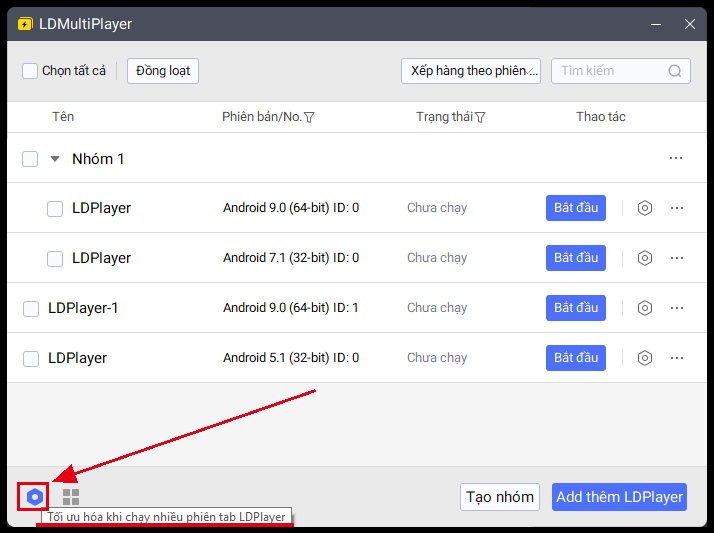
Task: Select the Android 5.1 LDPlayer checkbox
Action: (x=31, y=359)
